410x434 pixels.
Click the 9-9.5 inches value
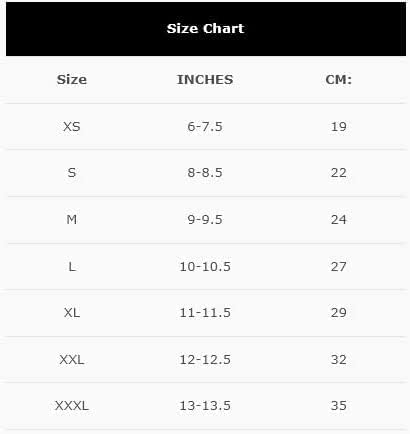[x=205, y=220]
